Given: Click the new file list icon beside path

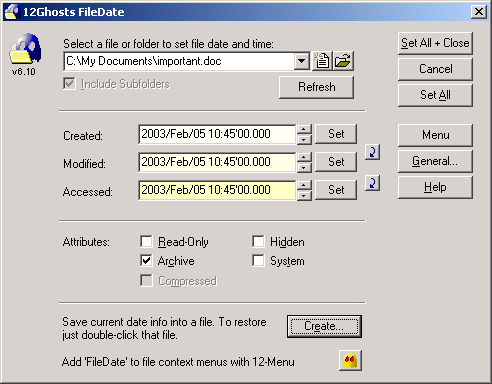Looking at the screenshot, I should [x=322, y=61].
